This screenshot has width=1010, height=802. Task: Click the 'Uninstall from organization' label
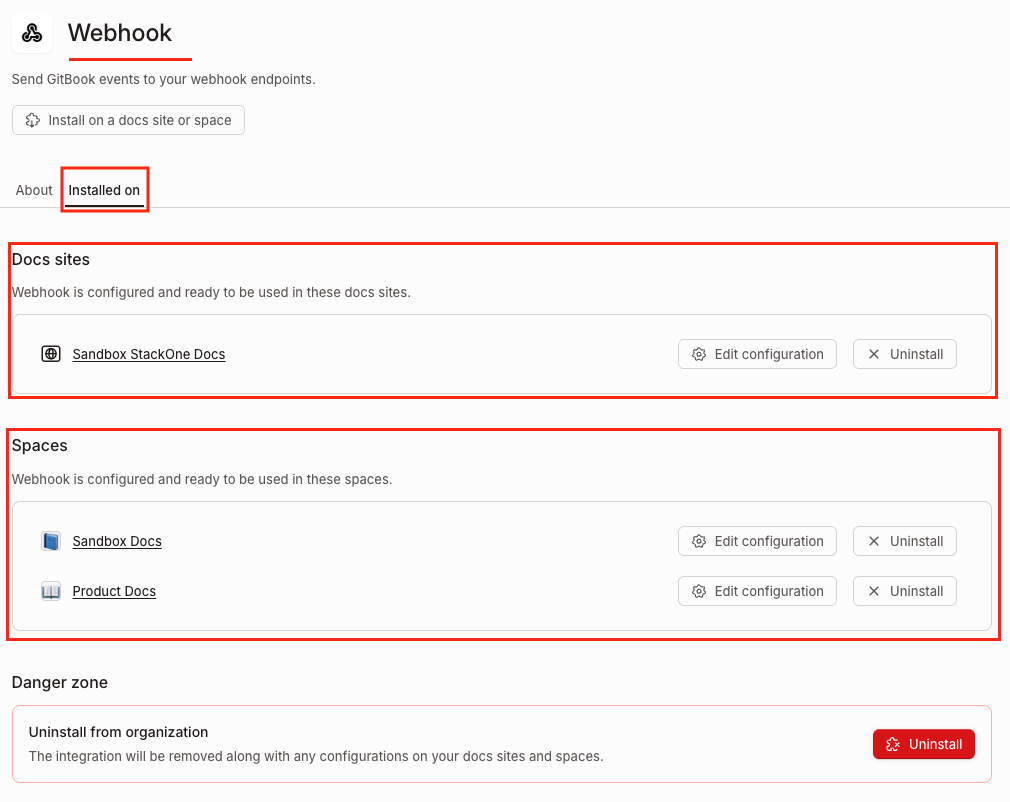pos(119,732)
